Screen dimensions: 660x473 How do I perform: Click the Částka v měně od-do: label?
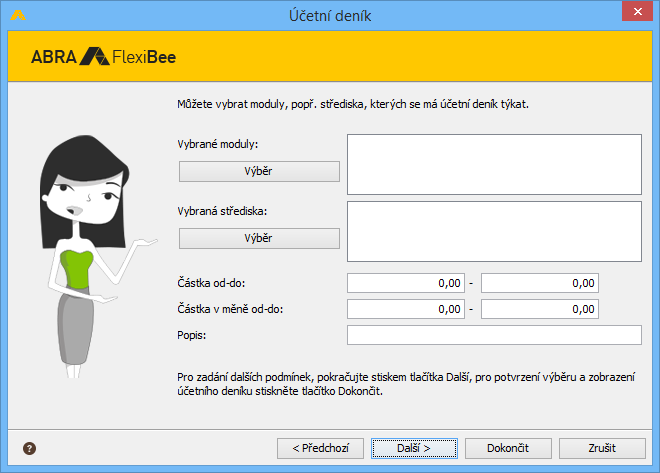[230, 309]
